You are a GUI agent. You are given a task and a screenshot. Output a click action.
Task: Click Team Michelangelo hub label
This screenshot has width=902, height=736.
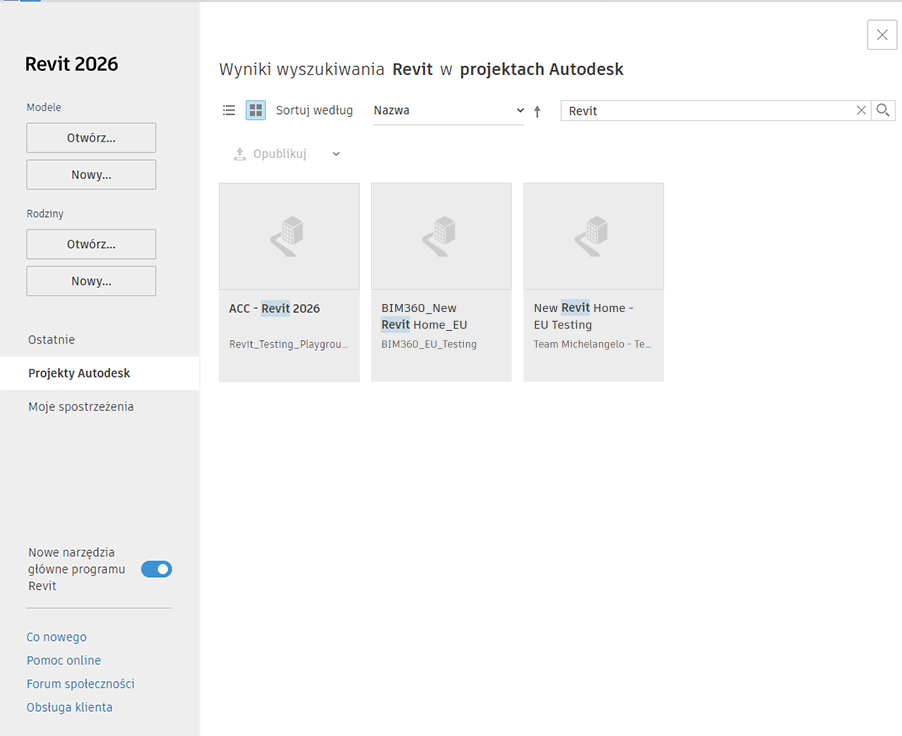(593, 344)
